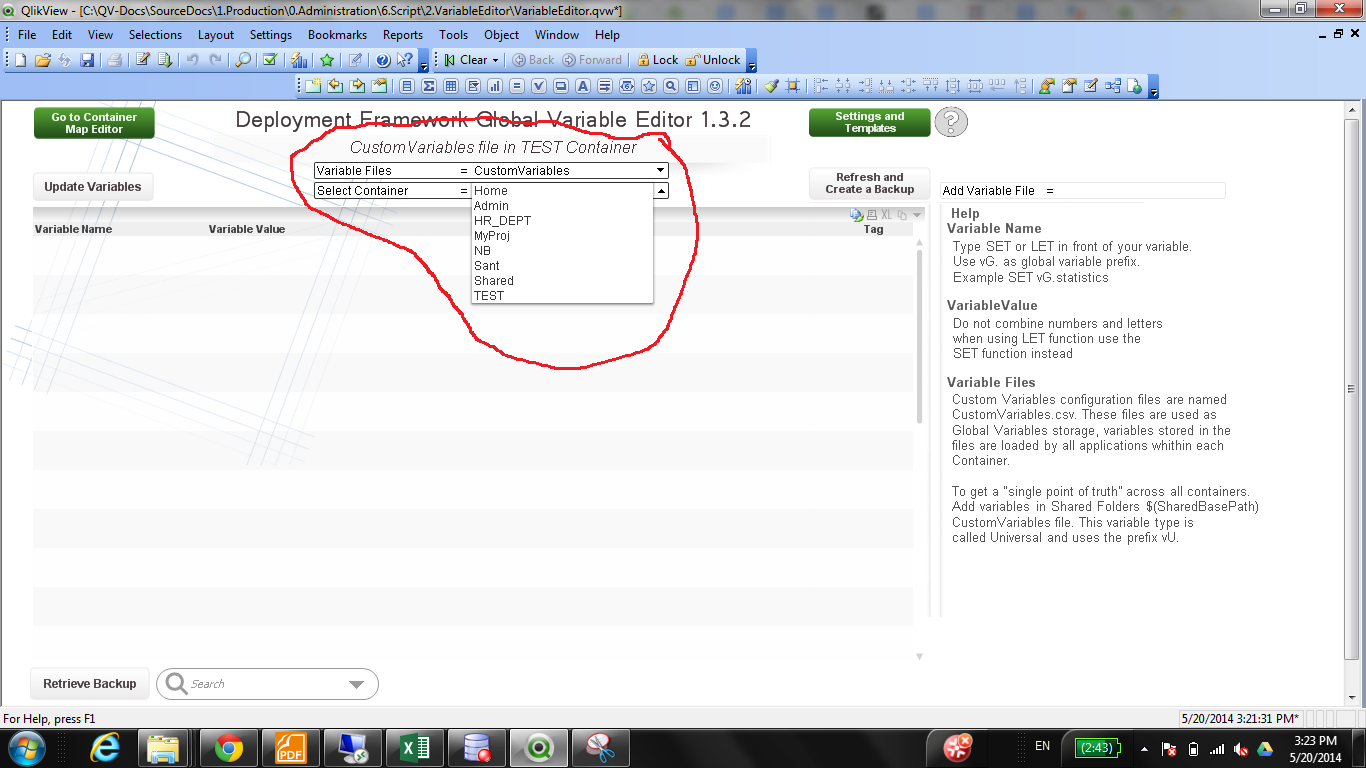This screenshot has height=768, width=1366.
Task: Click the New document icon
Action: 20,60
